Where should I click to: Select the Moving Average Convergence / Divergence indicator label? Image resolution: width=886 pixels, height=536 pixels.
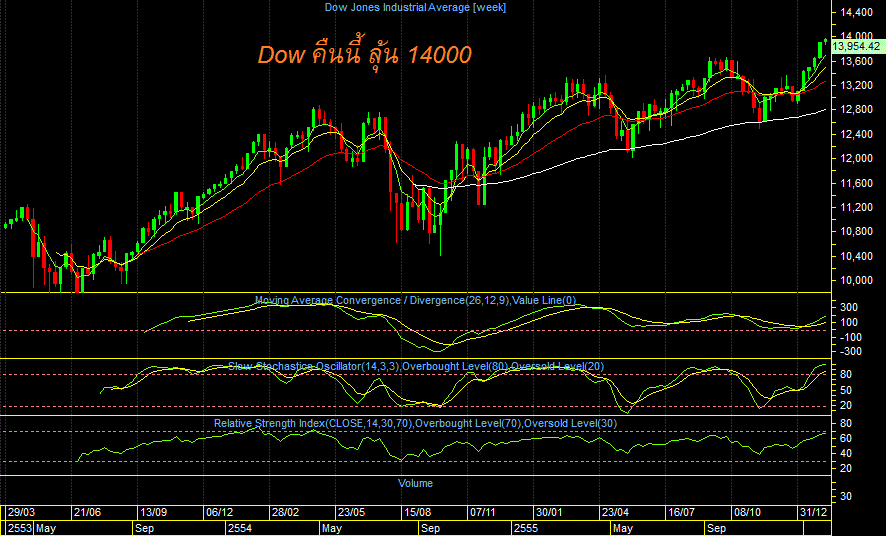[x=415, y=300]
